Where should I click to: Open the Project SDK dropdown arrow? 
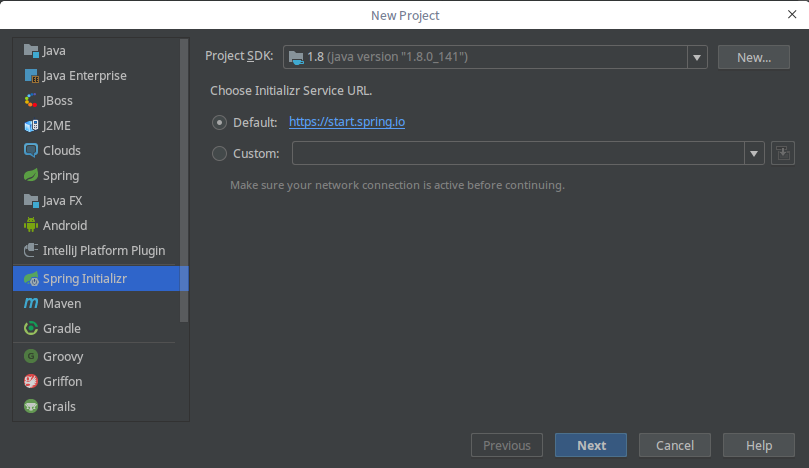(697, 57)
